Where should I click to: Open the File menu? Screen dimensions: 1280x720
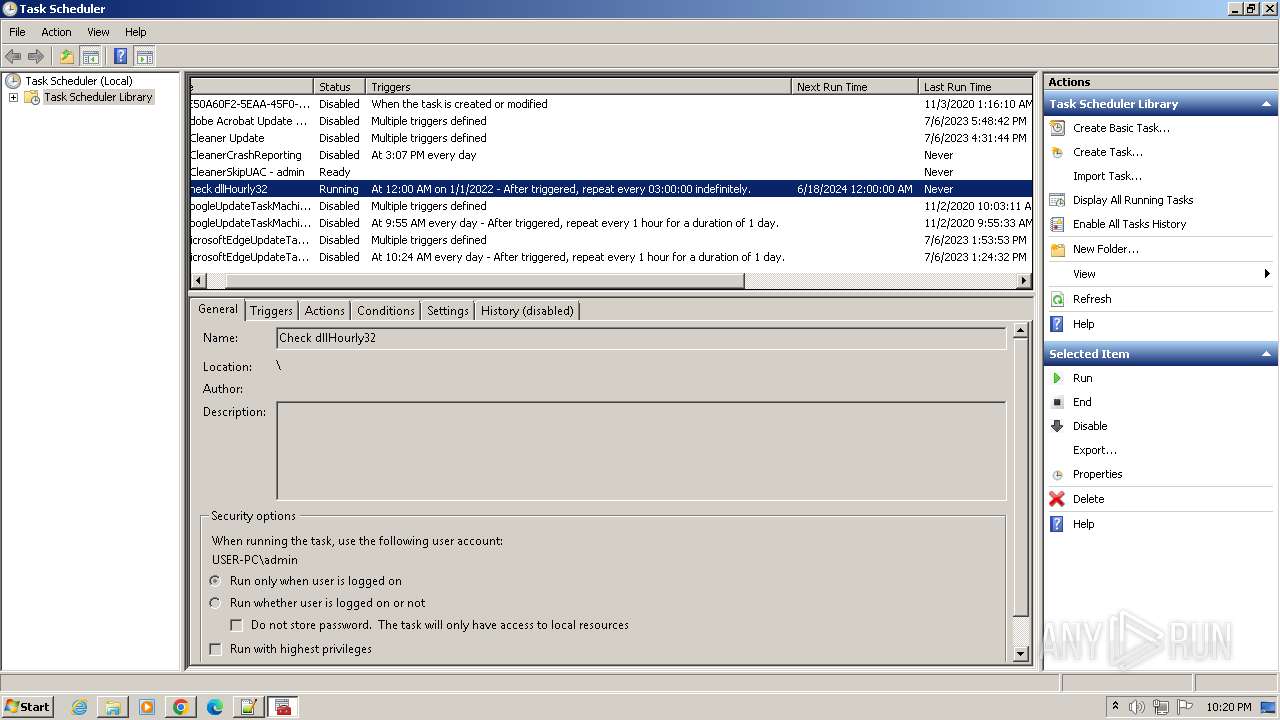point(17,32)
